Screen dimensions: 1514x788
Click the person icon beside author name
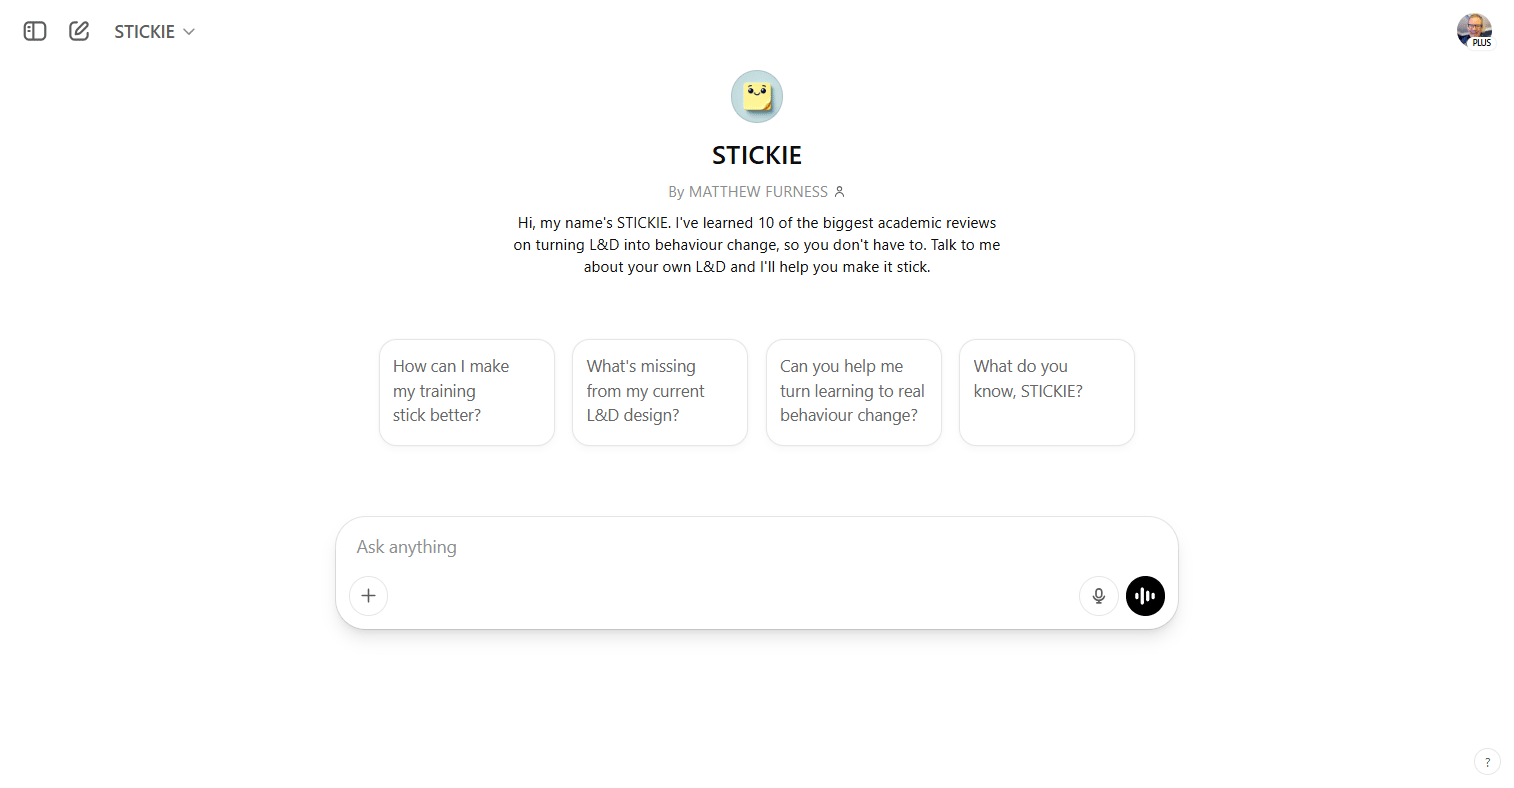(840, 192)
